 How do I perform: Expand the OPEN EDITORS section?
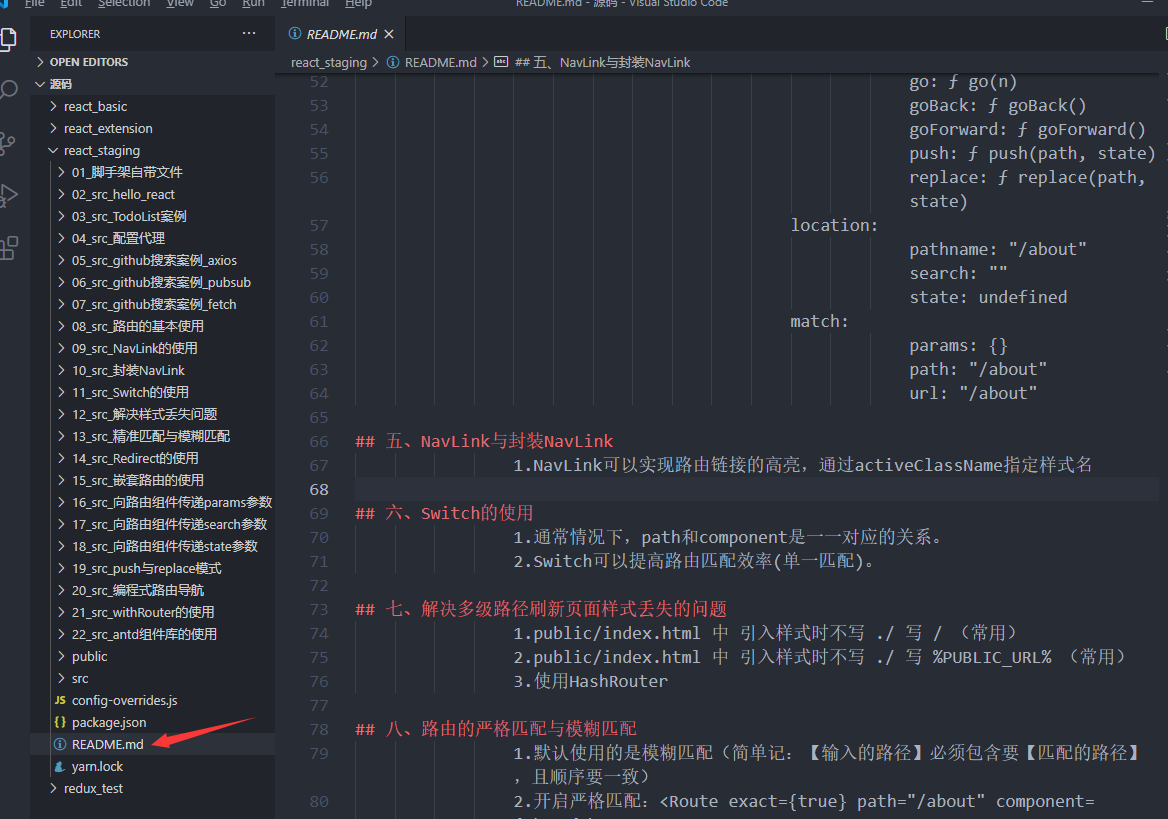41,62
